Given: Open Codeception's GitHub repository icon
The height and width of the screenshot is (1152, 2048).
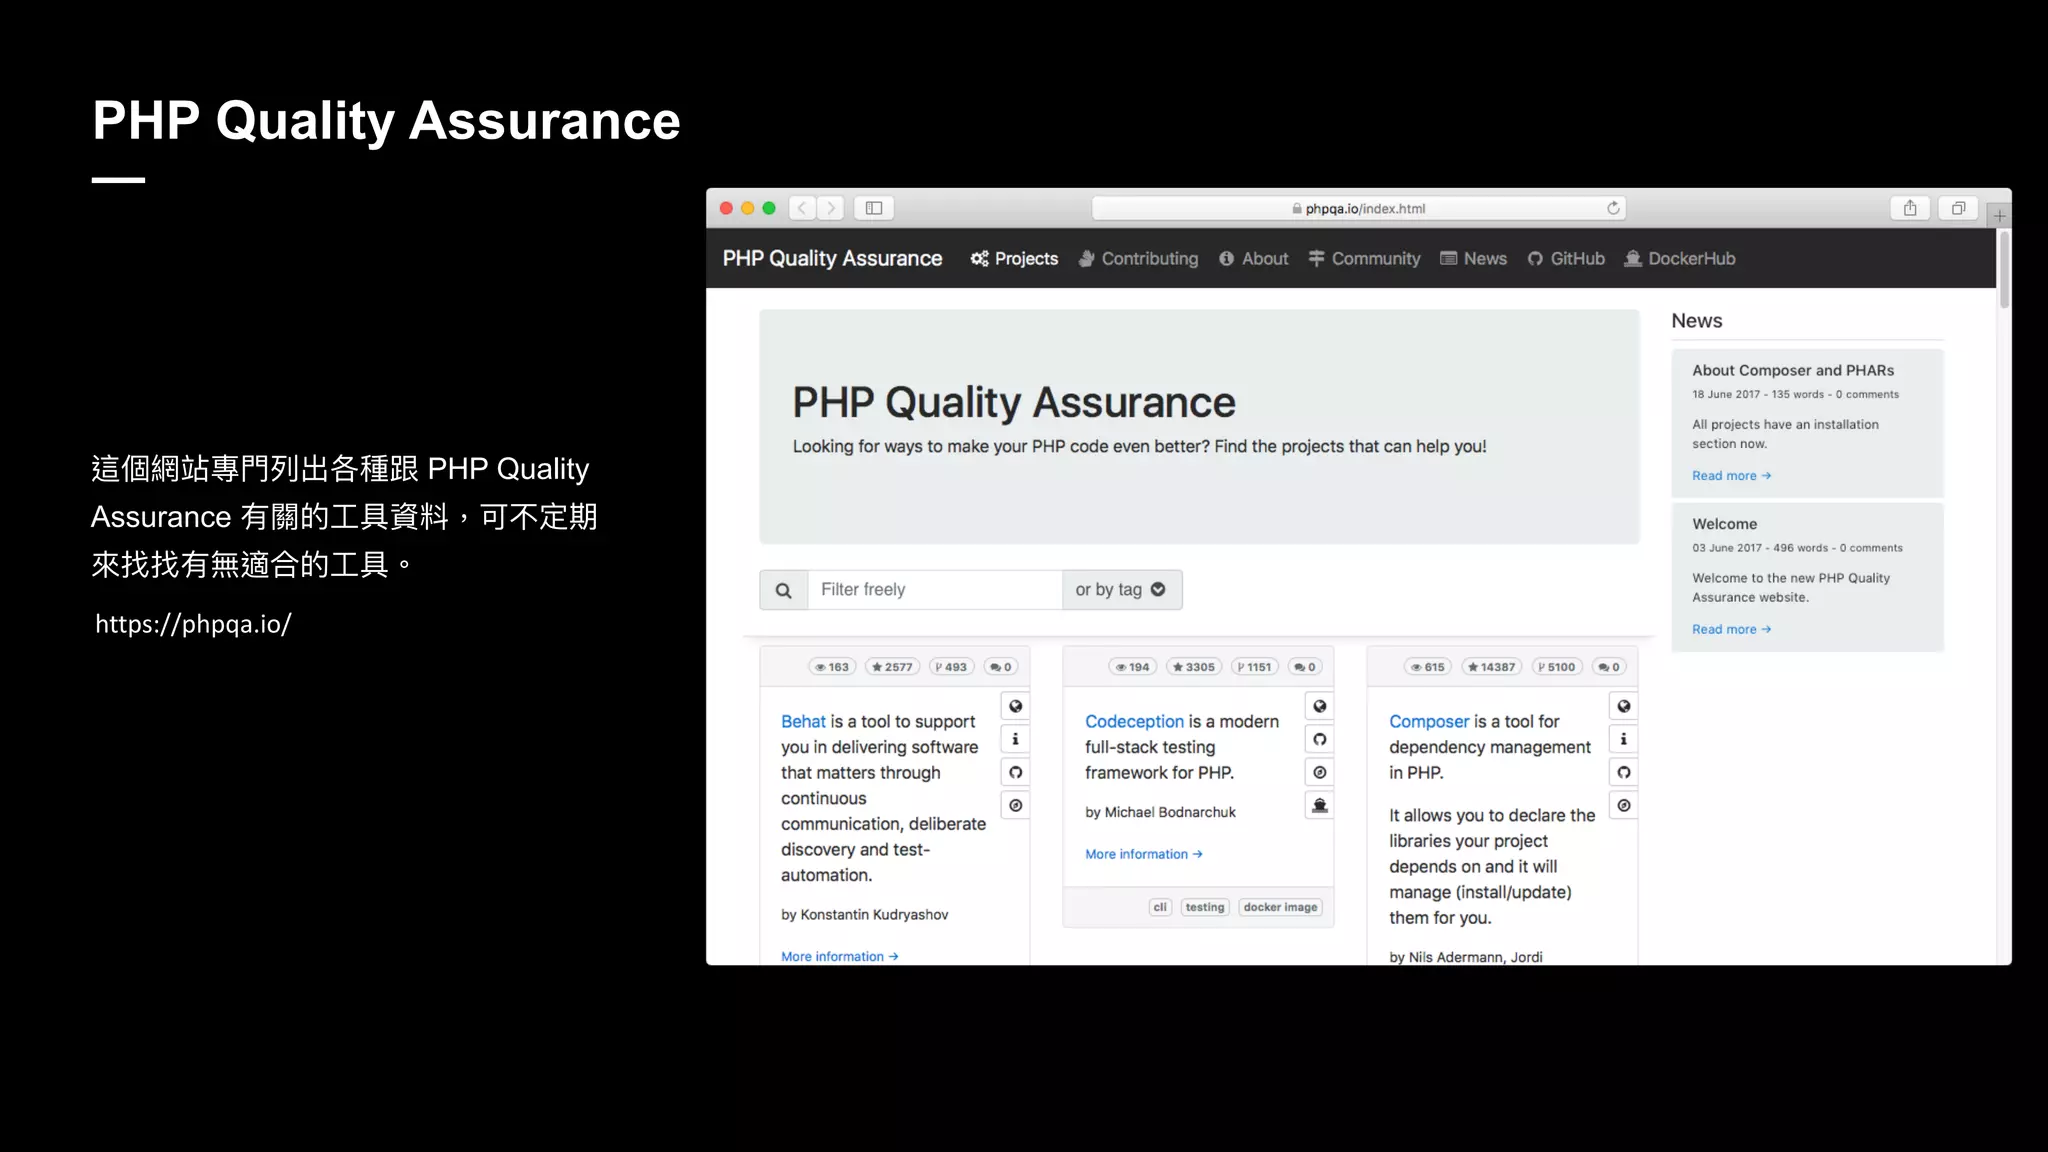Looking at the screenshot, I should [1320, 739].
